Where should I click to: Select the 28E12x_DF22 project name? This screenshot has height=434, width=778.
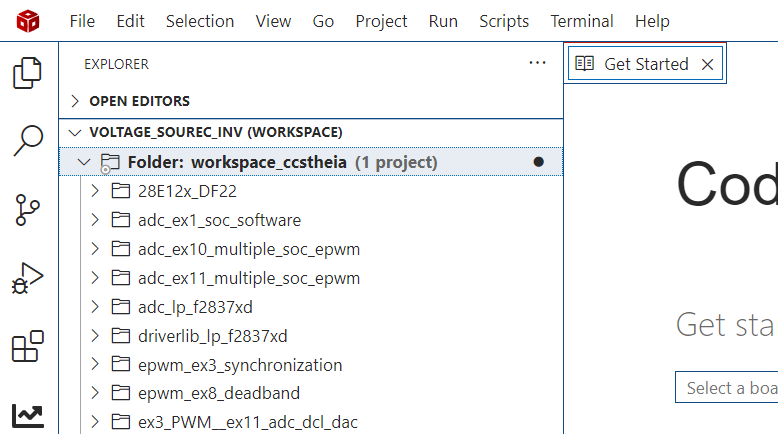pos(187,191)
